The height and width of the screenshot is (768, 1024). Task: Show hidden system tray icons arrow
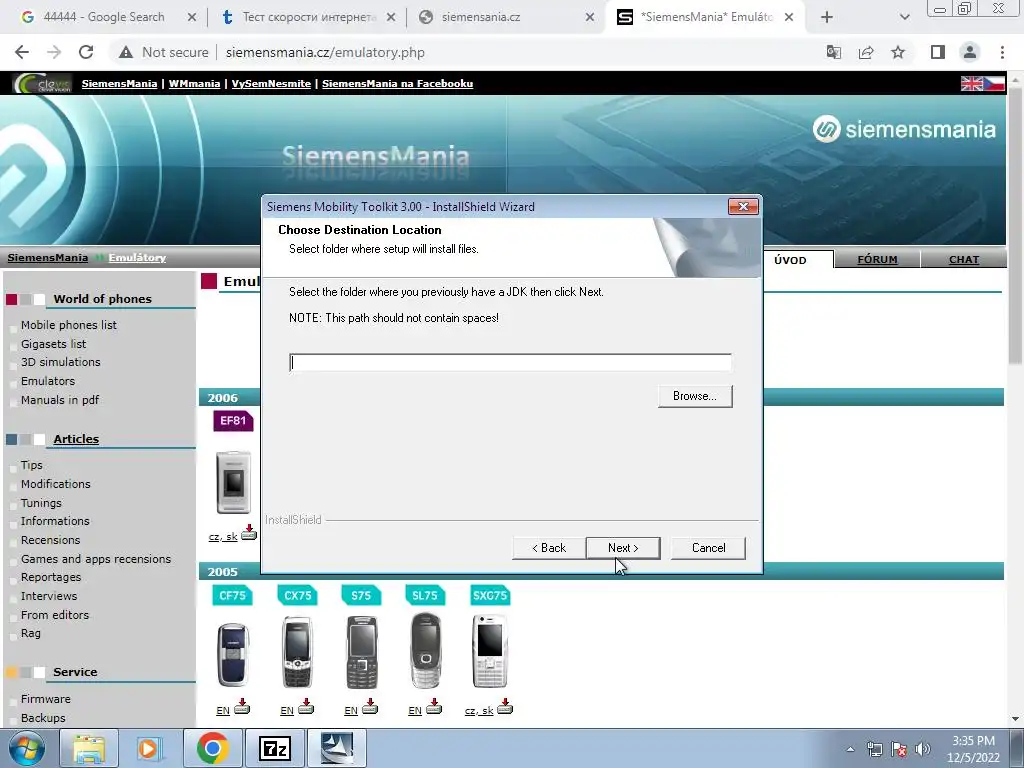(x=850, y=749)
